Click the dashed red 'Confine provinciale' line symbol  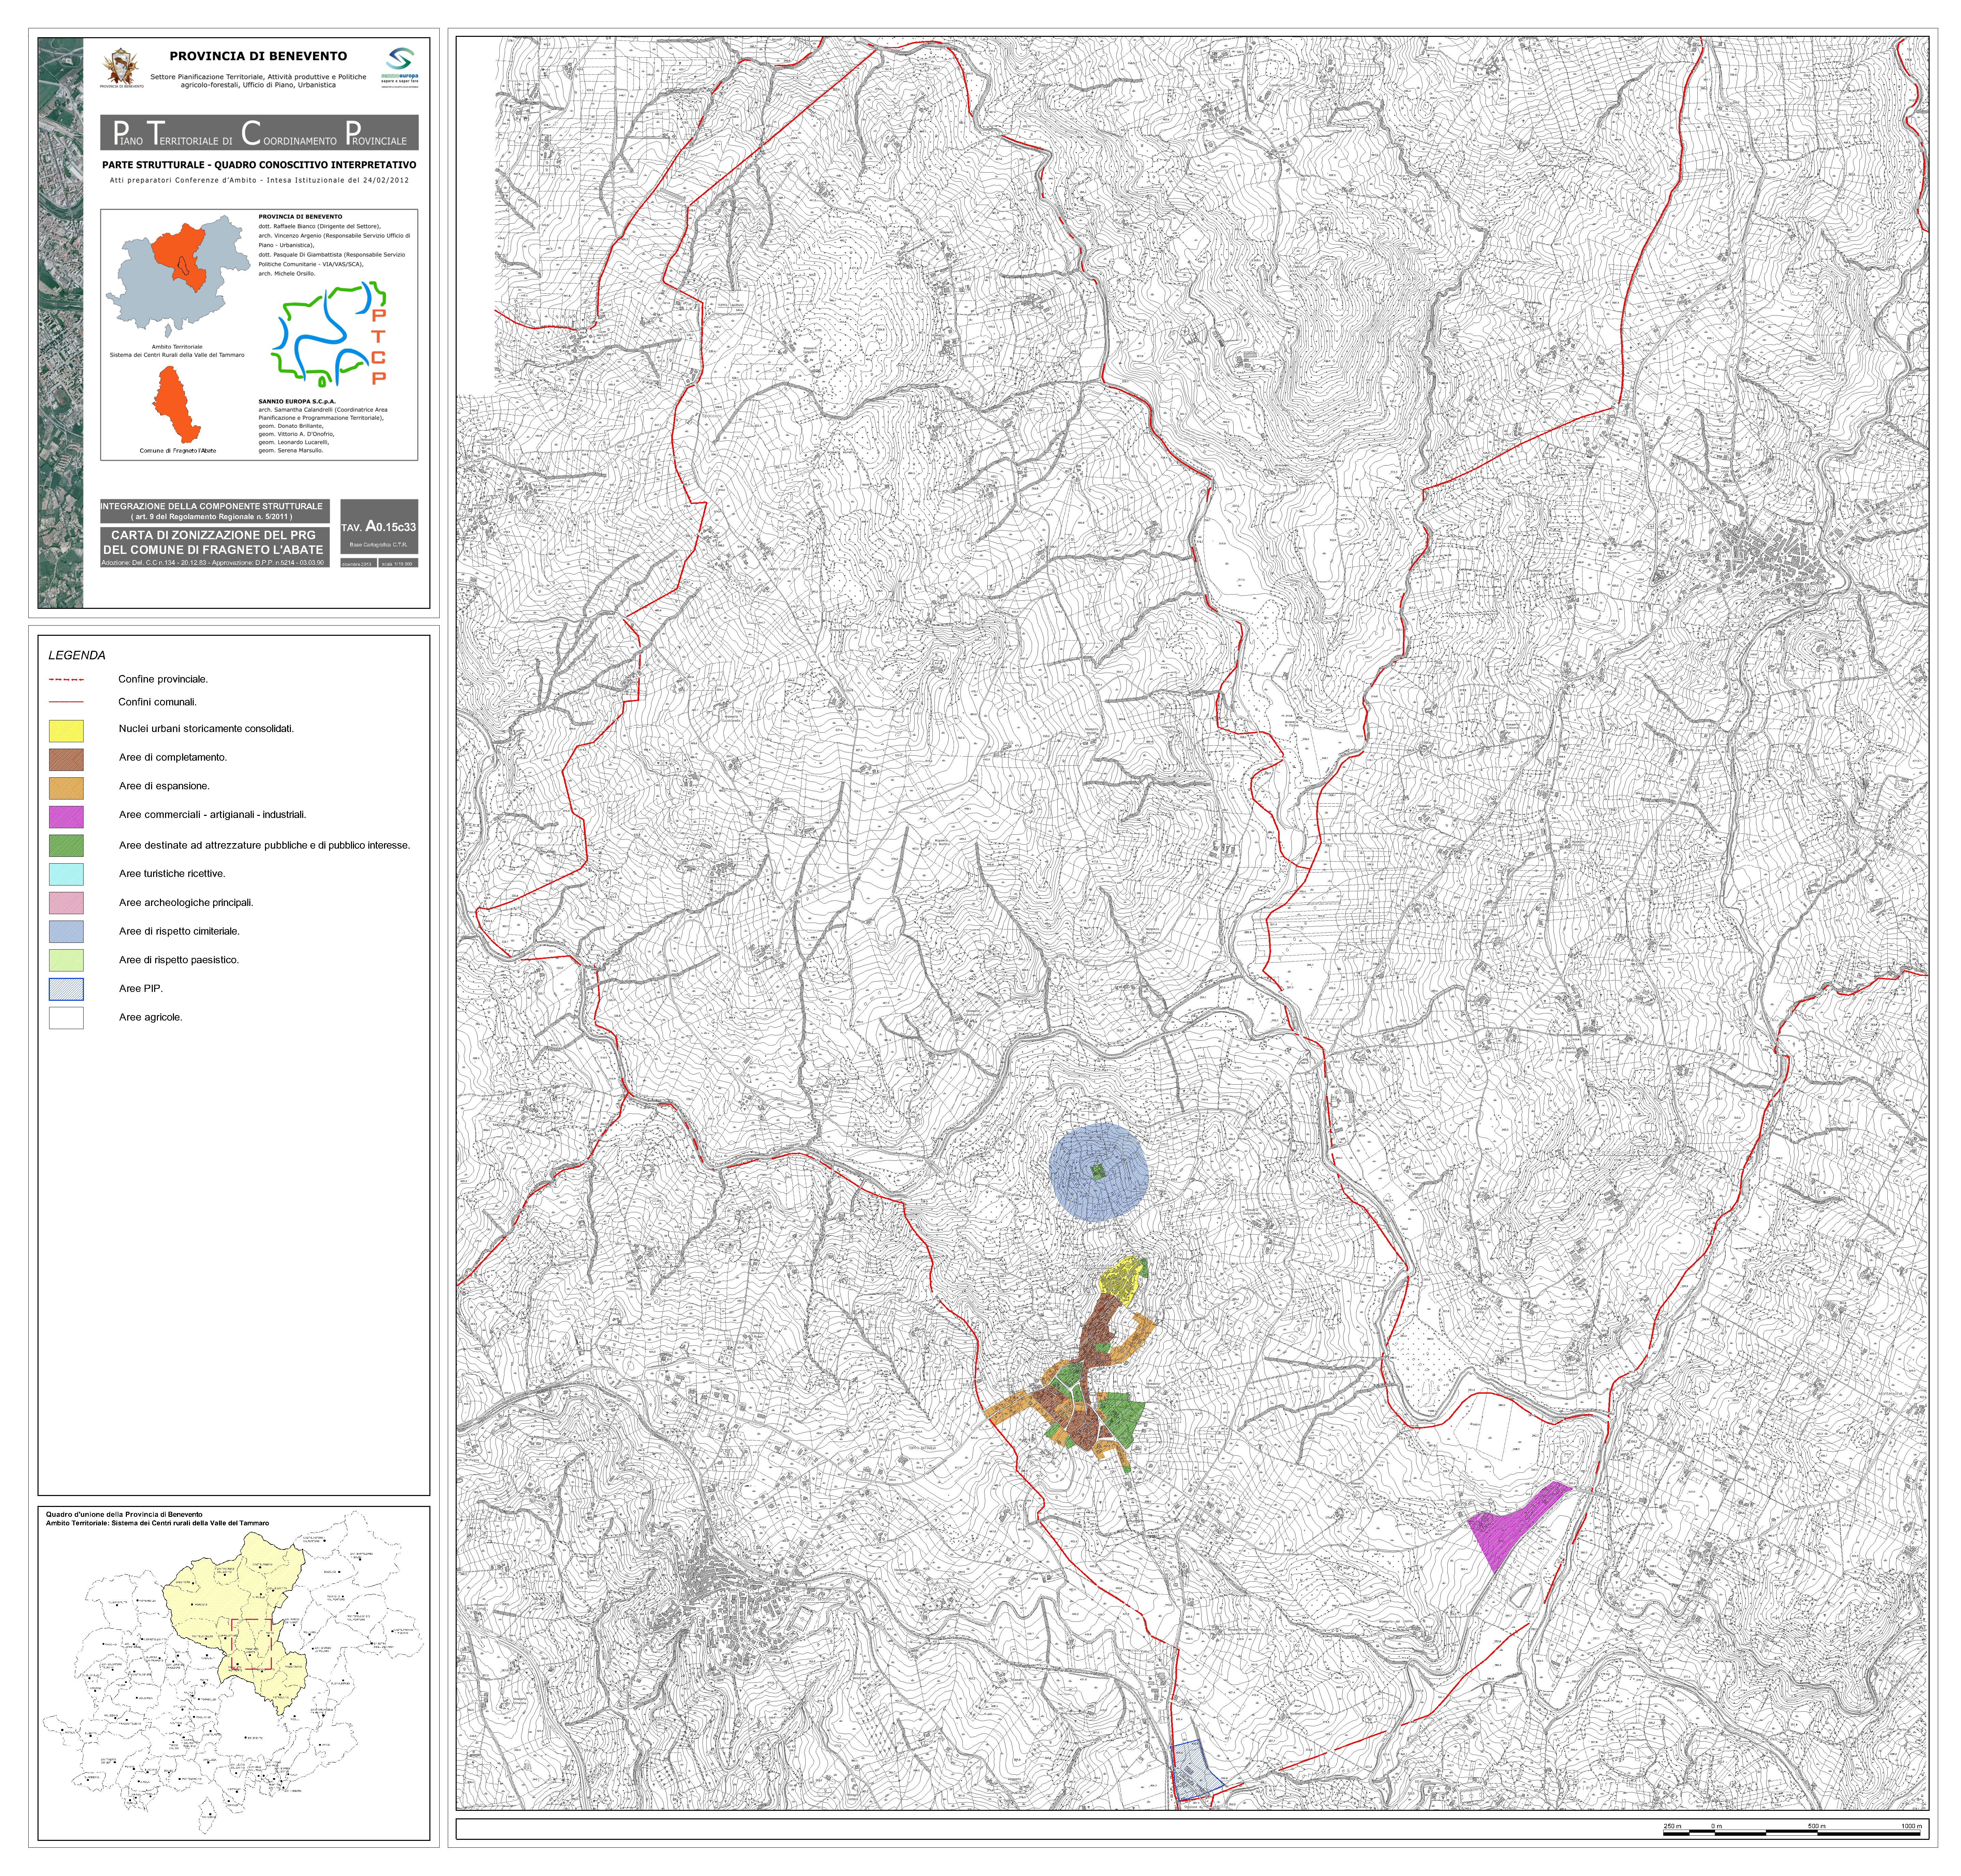pyautogui.click(x=66, y=680)
